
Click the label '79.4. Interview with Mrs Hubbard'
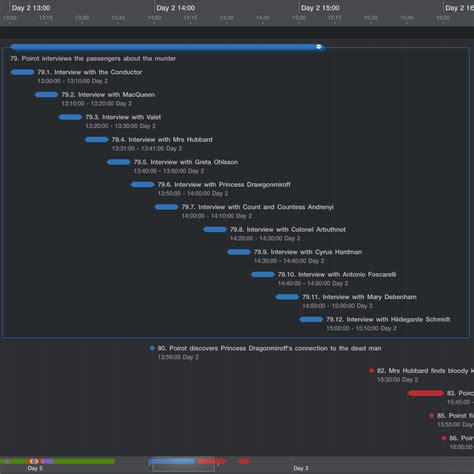(162, 140)
